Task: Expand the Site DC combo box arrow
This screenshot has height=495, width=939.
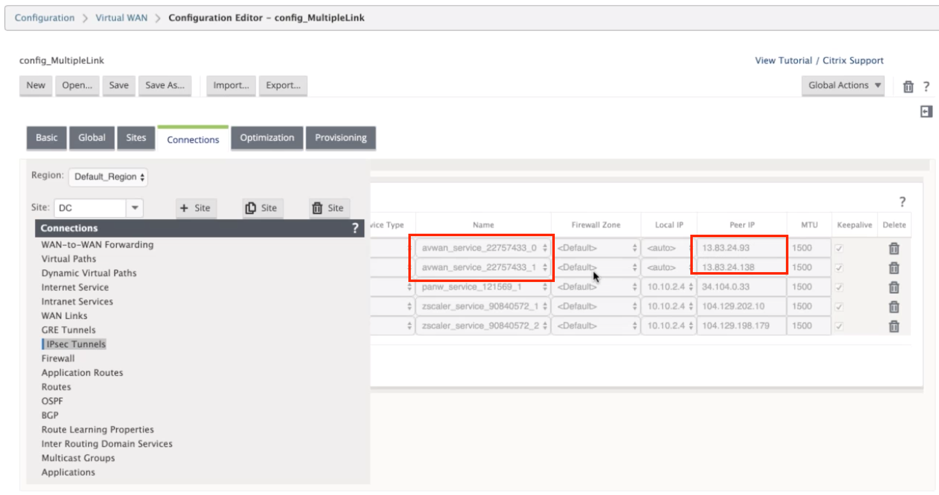Action: click(x=135, y=208)
